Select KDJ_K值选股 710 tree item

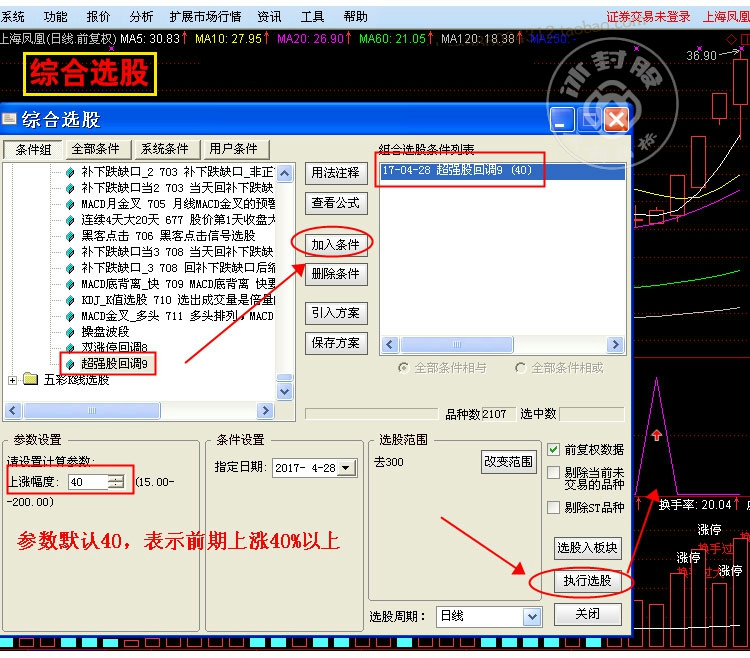177,300
